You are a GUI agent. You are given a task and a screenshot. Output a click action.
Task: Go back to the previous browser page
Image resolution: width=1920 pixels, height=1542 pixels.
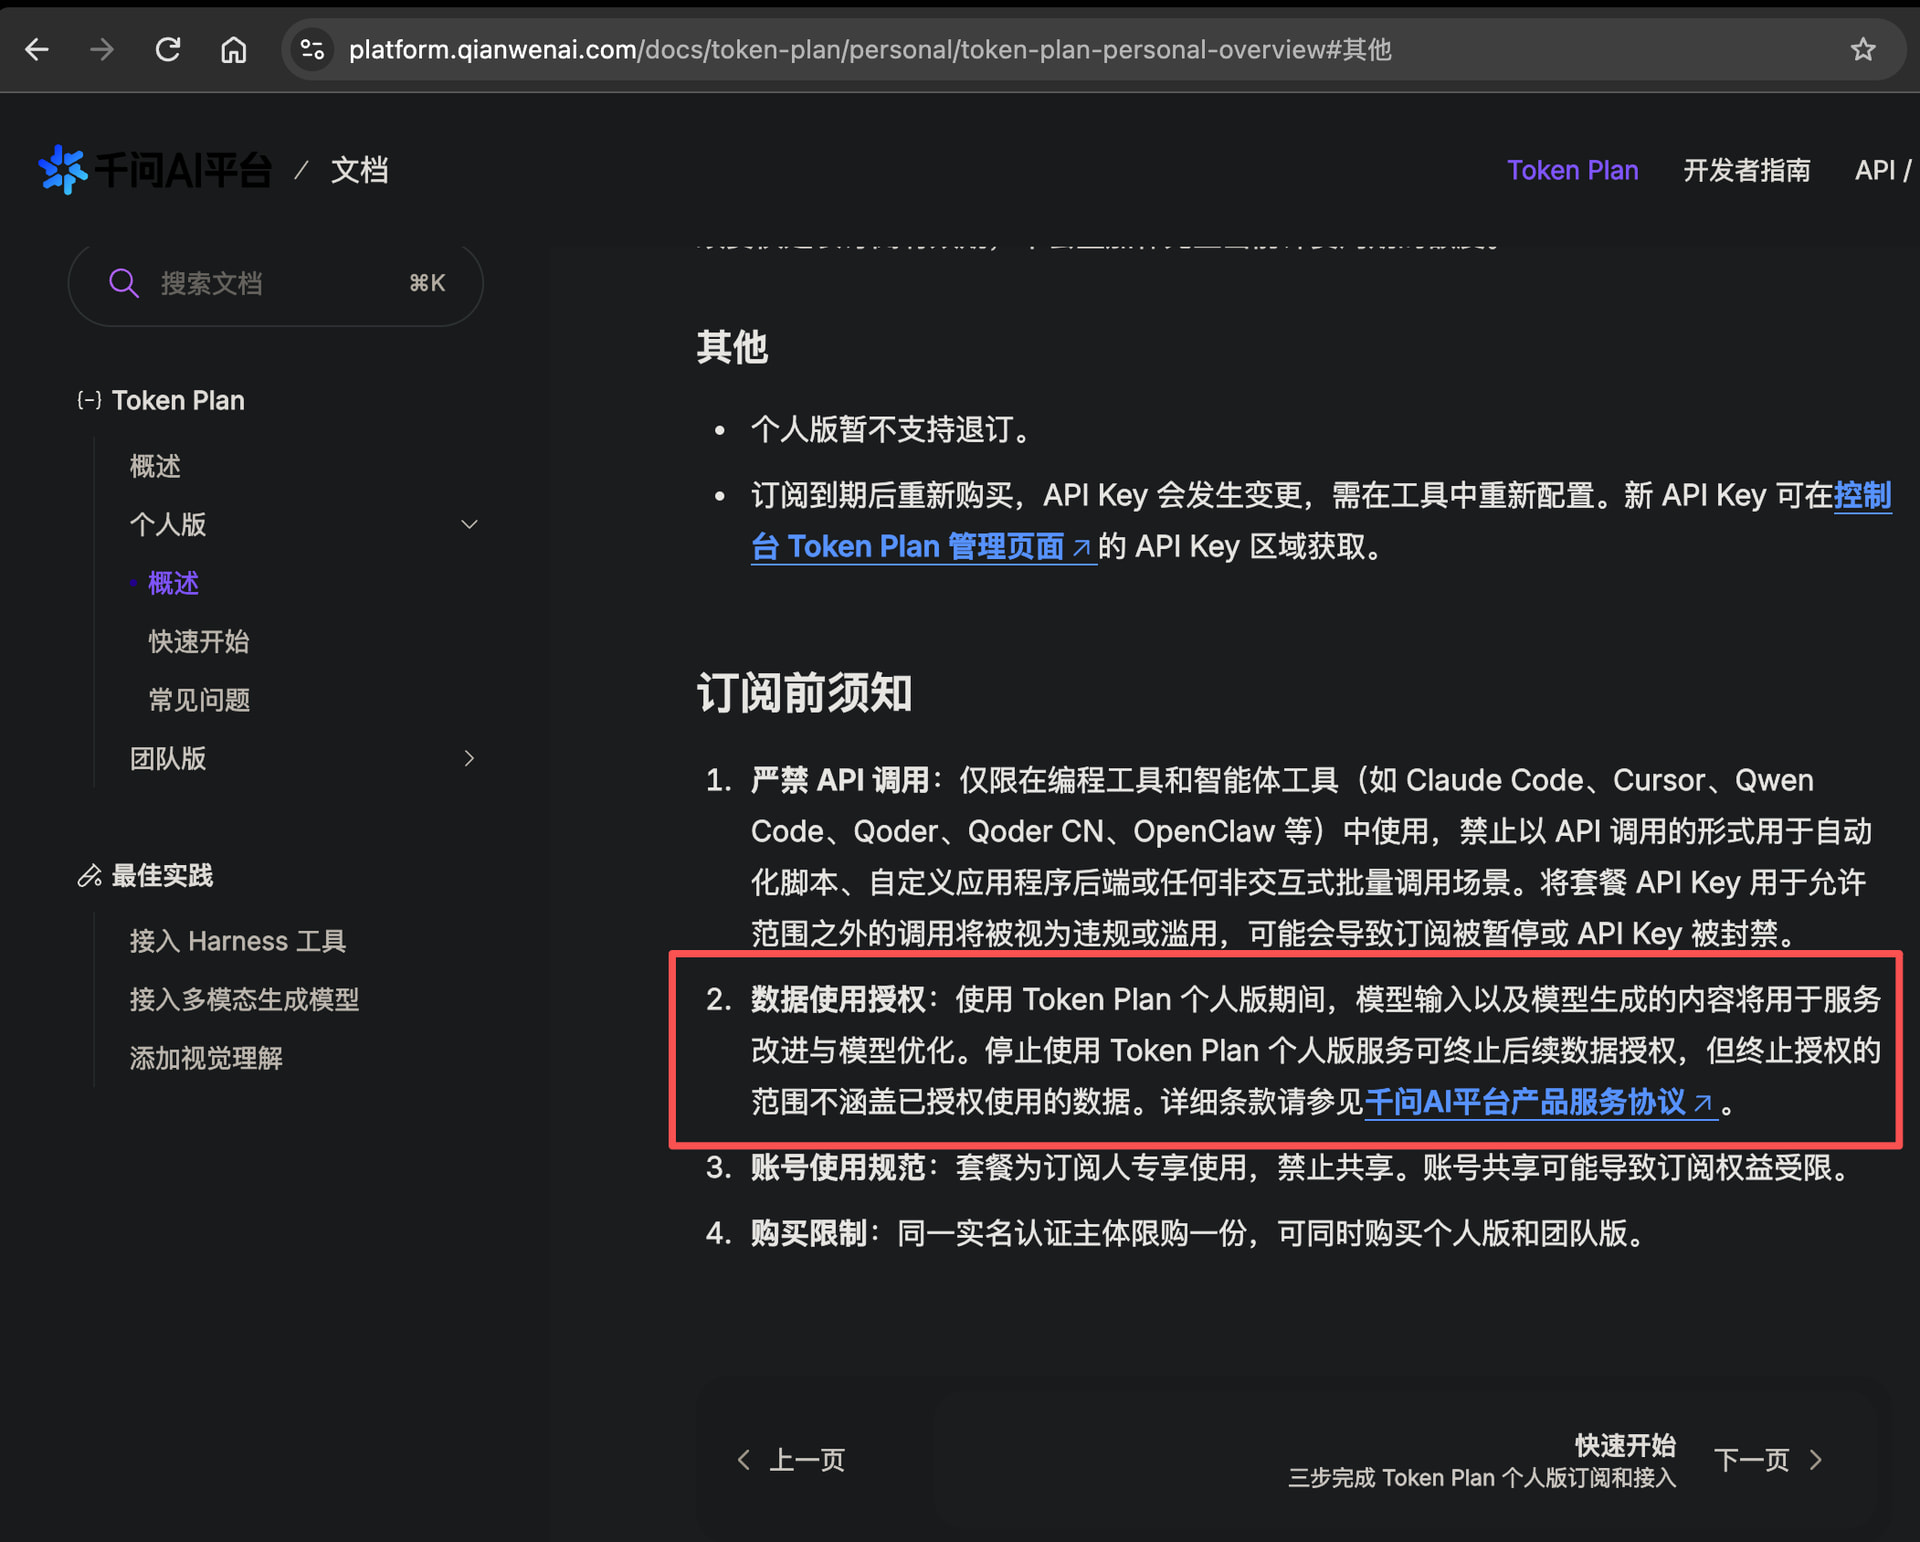[37, 49]
